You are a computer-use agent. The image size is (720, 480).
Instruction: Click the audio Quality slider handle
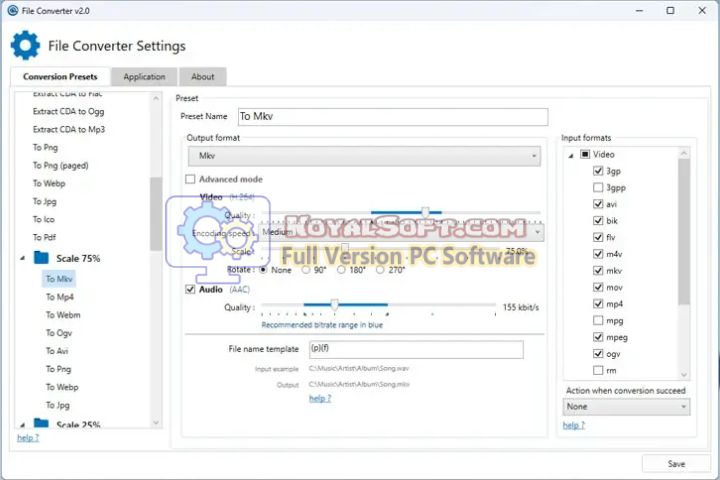pyautogui.click(x=335, y=305)
